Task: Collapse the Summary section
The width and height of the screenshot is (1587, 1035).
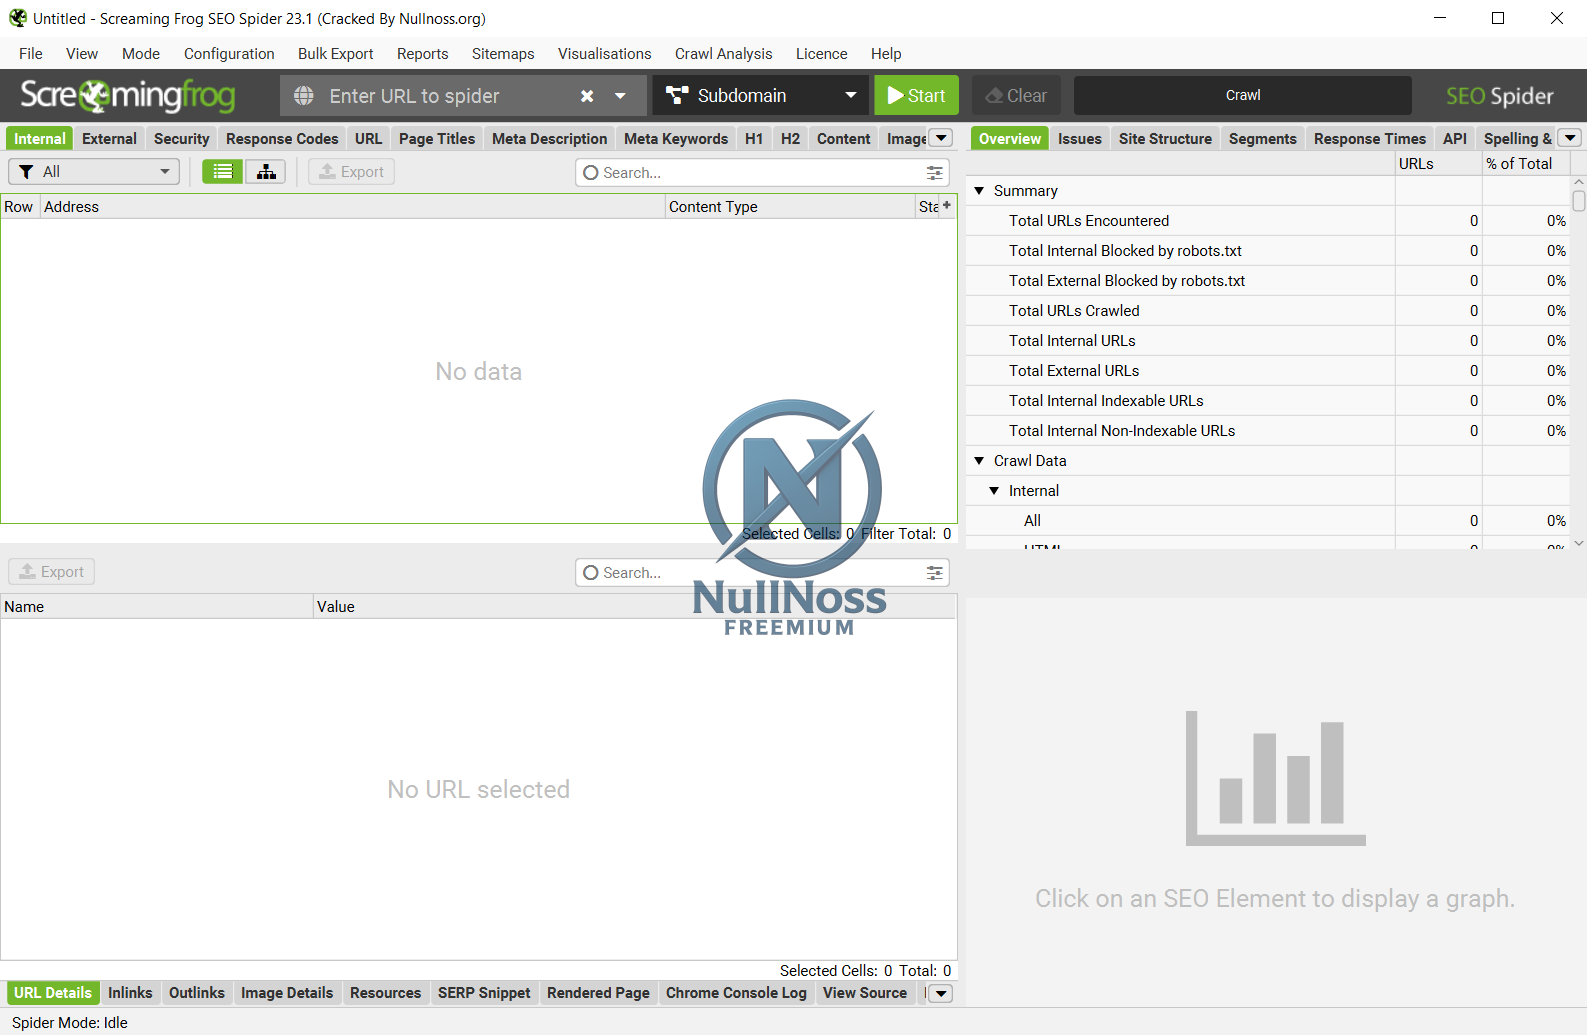Action: click(x=979, y=191)
